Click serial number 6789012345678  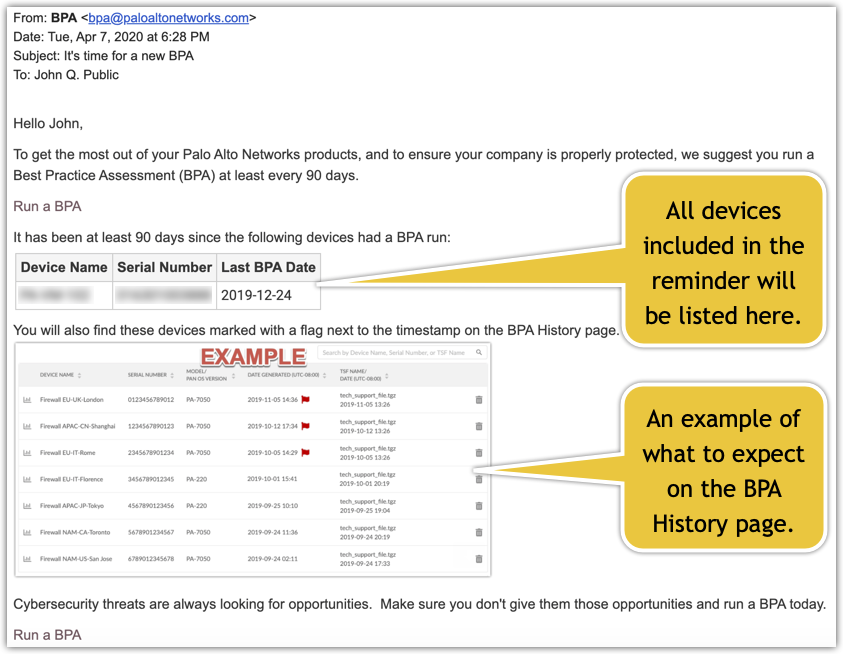coord(151,559)
